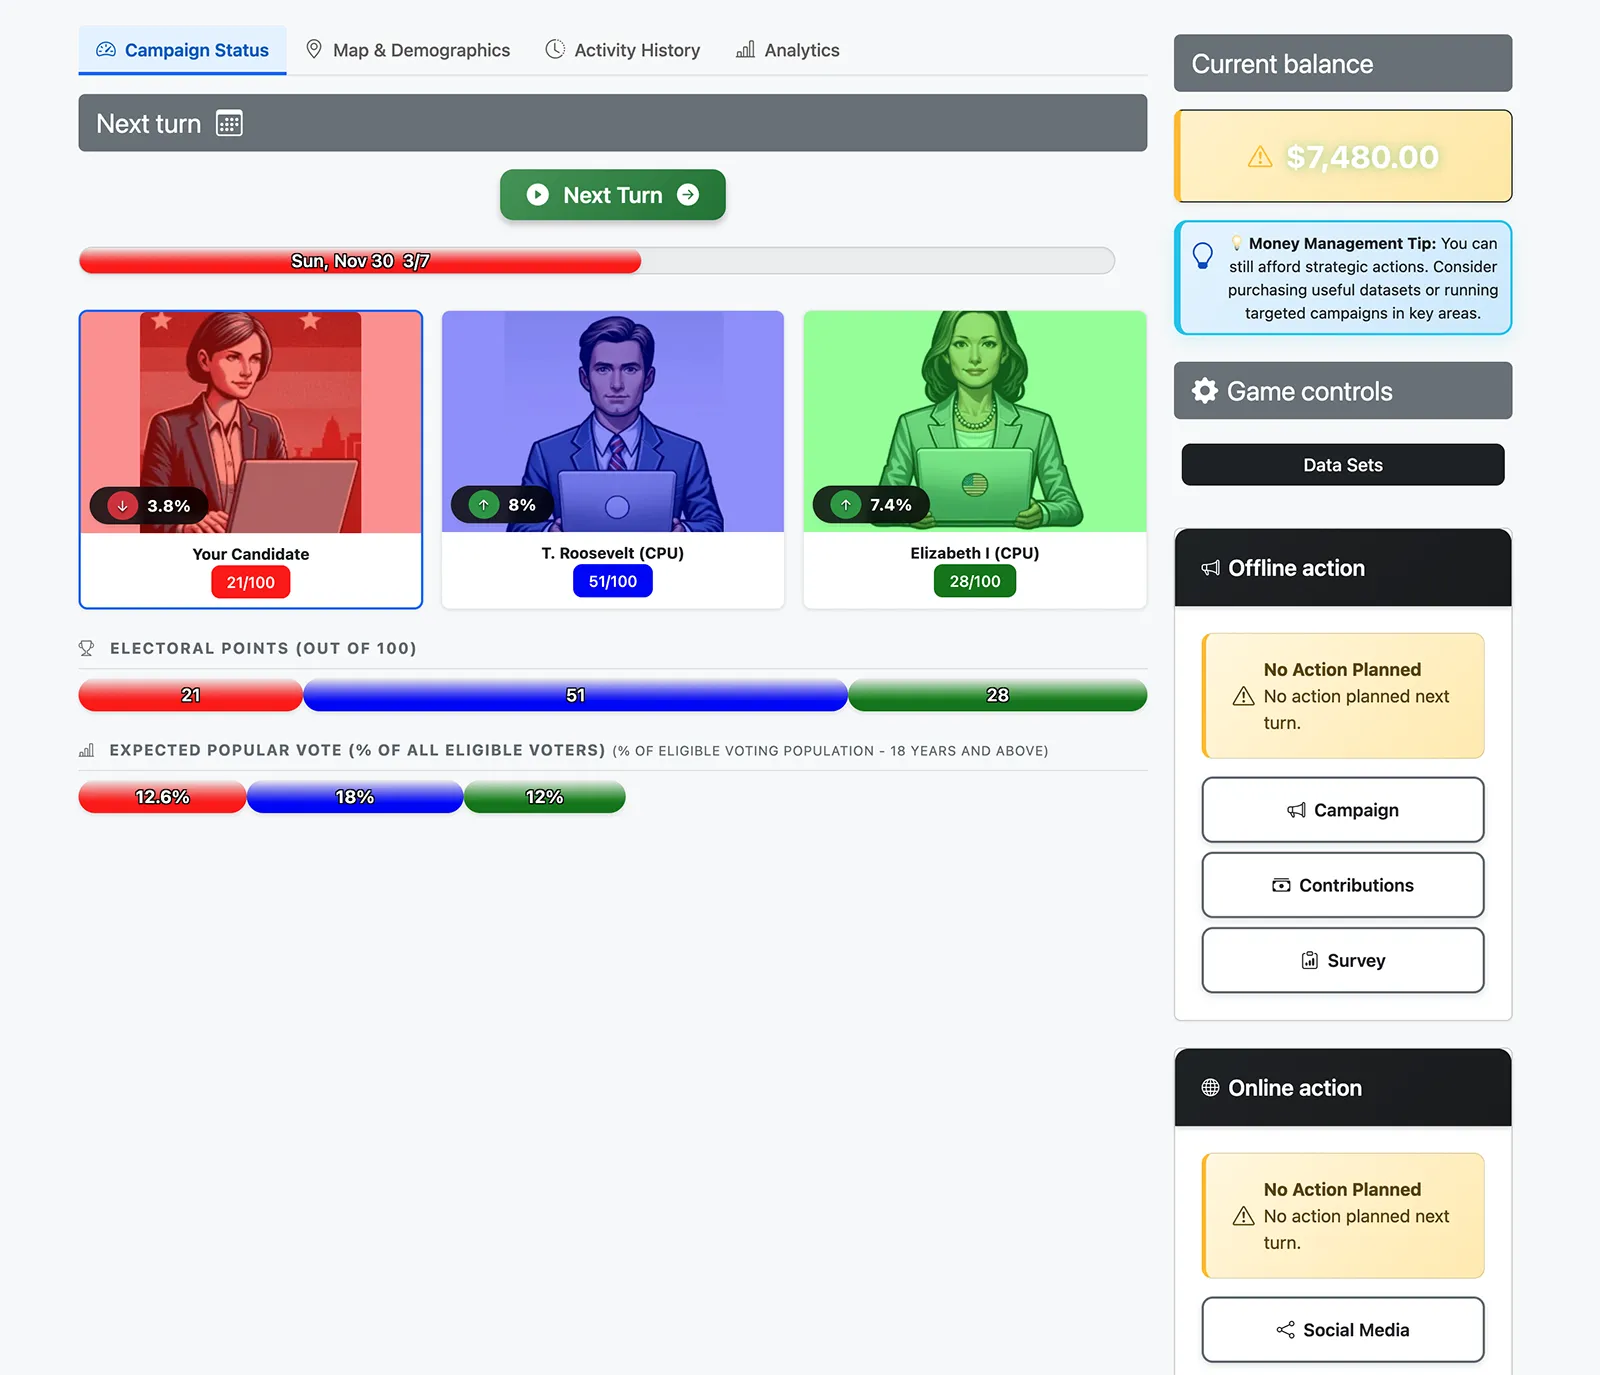Switch to the Analytics tab
This screenshot has width=1600, height=1375.
[787, 50]
